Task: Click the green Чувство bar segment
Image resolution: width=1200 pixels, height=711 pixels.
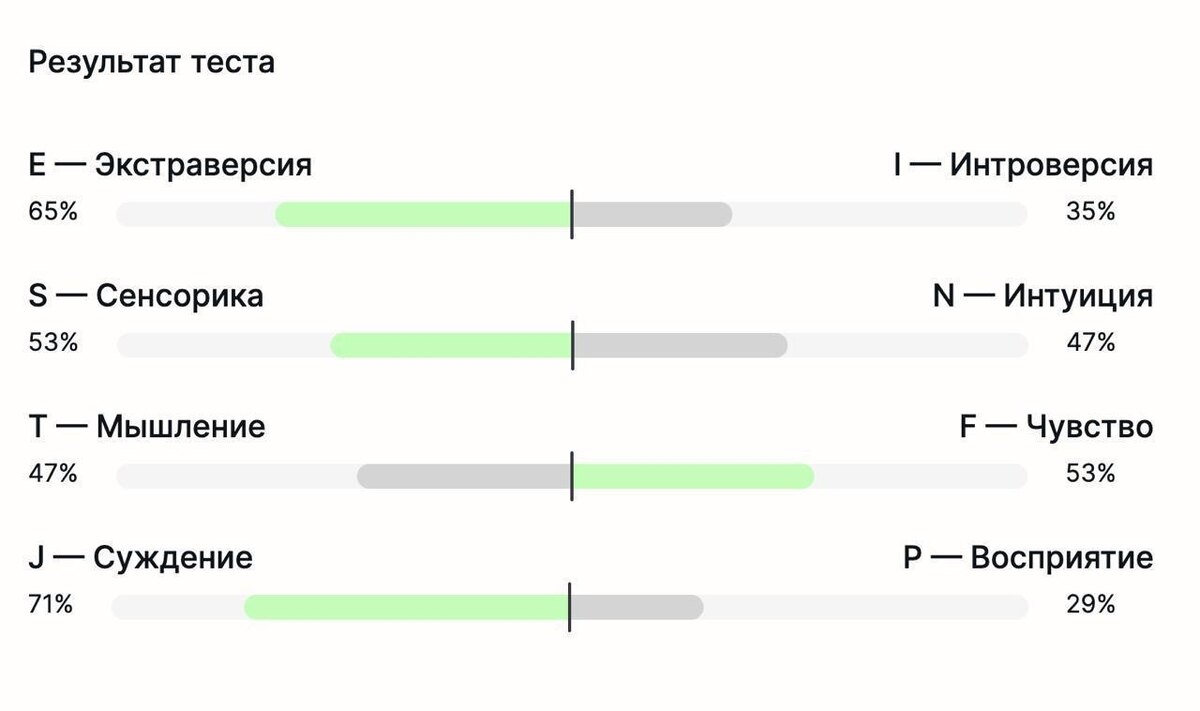Action: (x=693, y=476)
